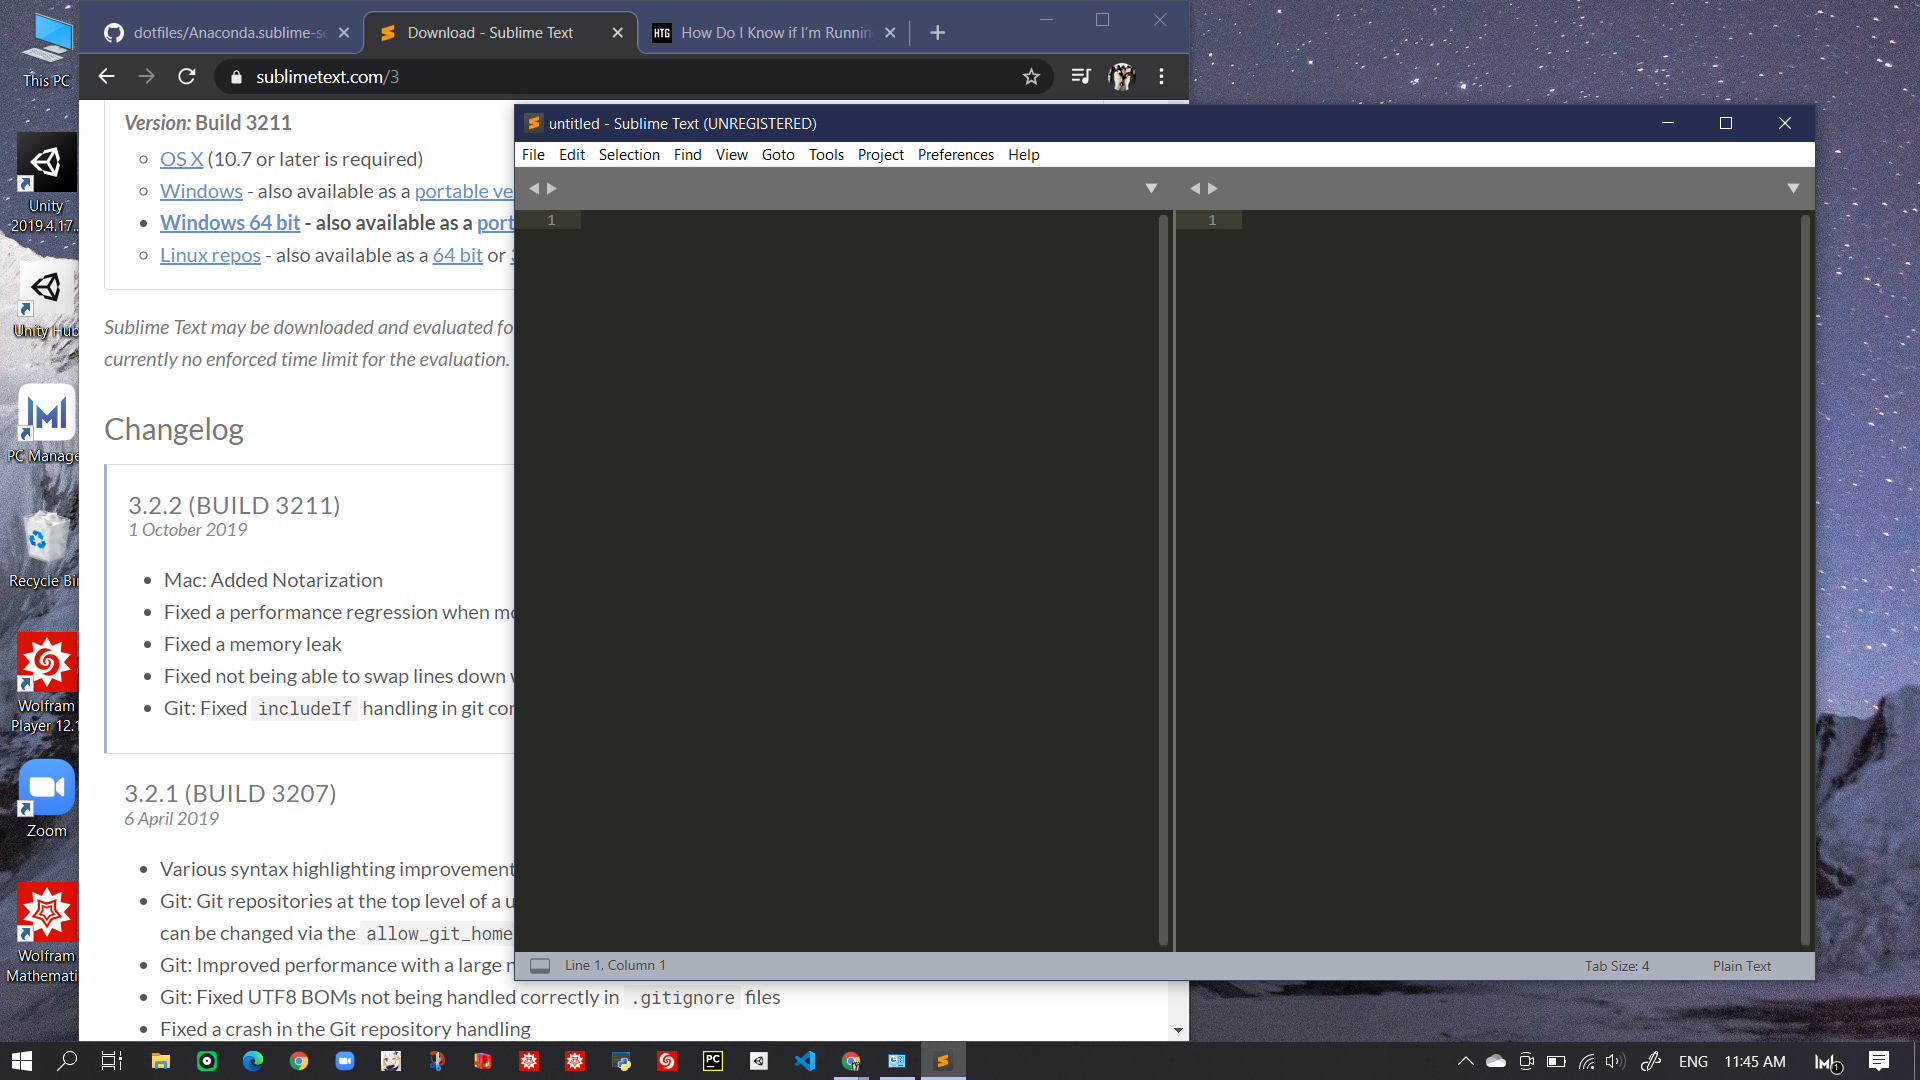Reload the sublimetext.com page
This screenshot has height=1080, width=1920.
click(x=186, y=76)
